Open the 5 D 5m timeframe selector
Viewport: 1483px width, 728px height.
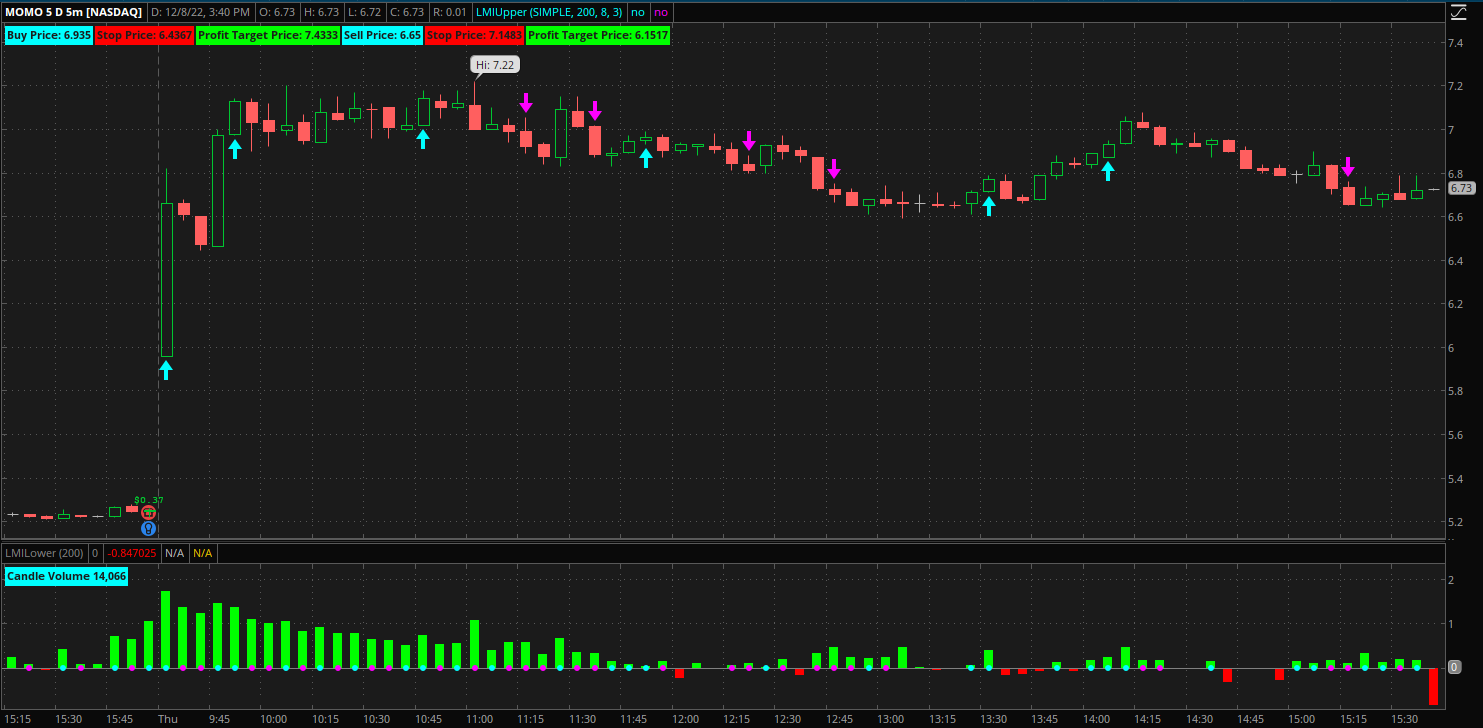point(61,13)
